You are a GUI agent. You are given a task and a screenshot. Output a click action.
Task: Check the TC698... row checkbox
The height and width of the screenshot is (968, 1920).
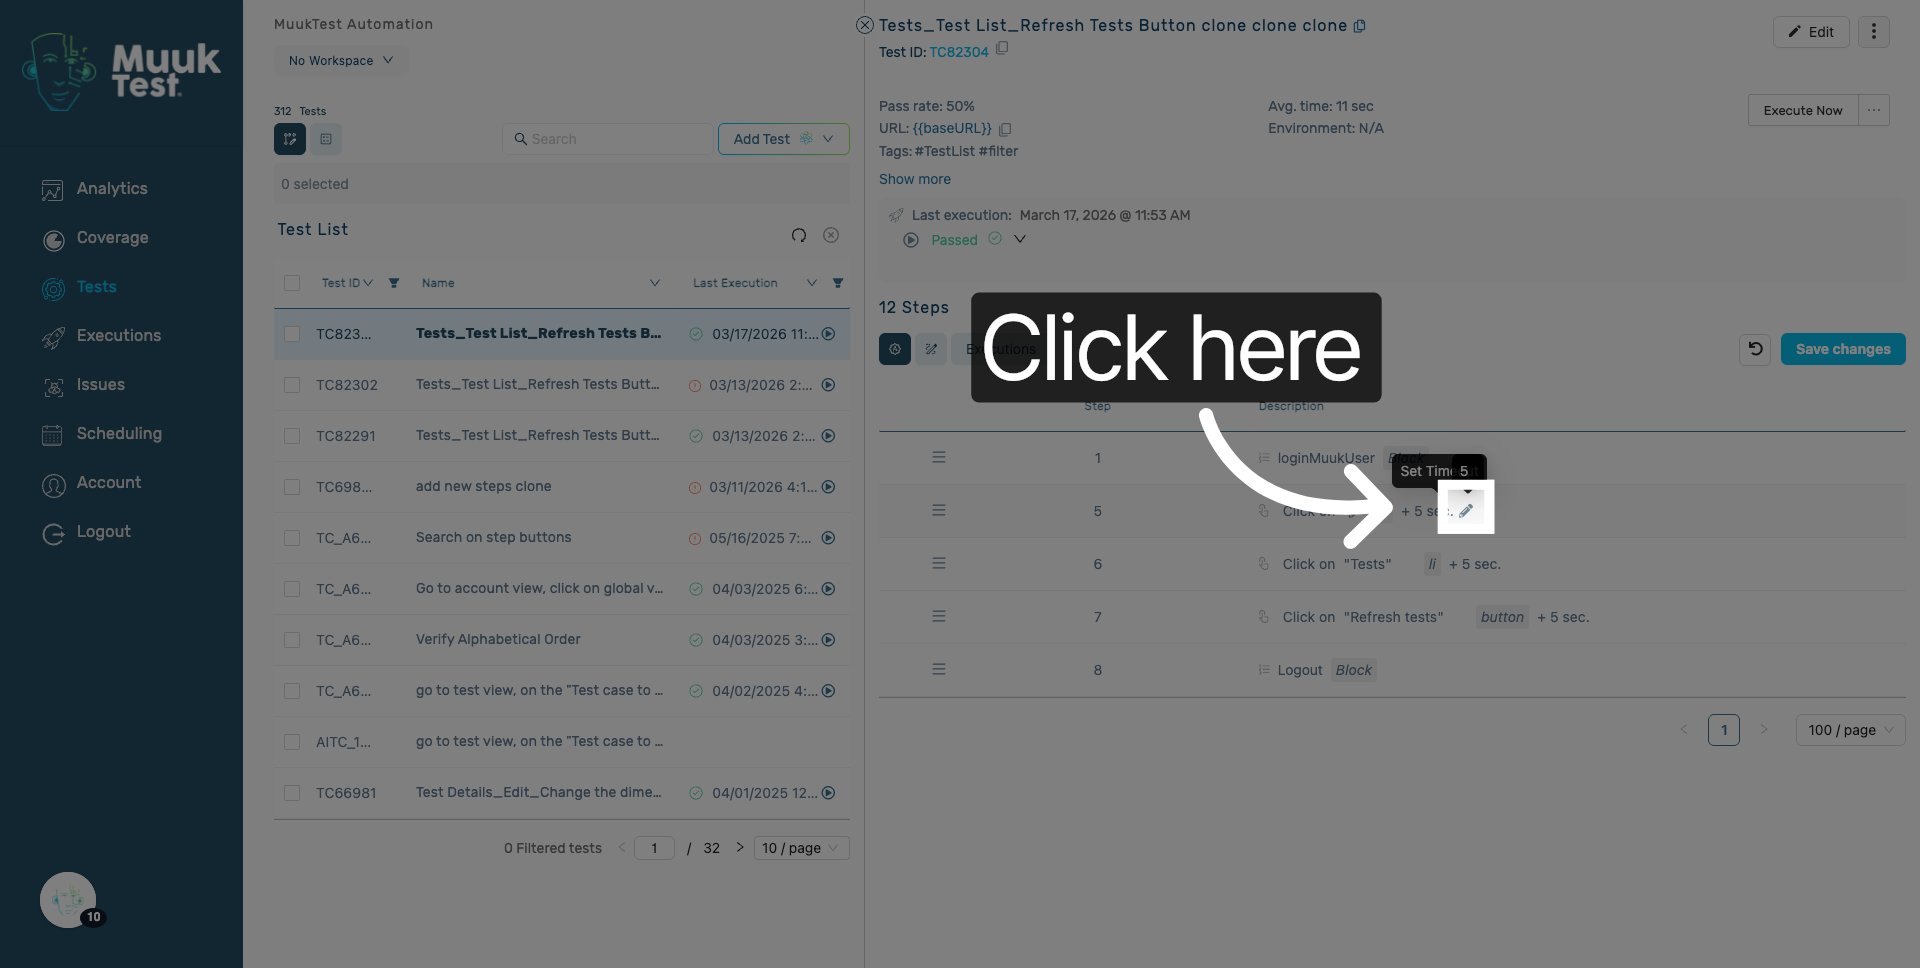point(292,487)
